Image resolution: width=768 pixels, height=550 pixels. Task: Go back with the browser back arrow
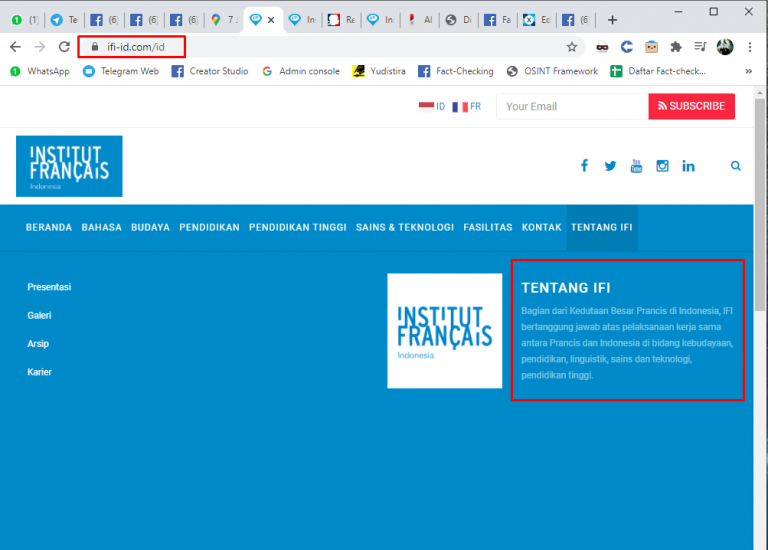click(15, 47)
